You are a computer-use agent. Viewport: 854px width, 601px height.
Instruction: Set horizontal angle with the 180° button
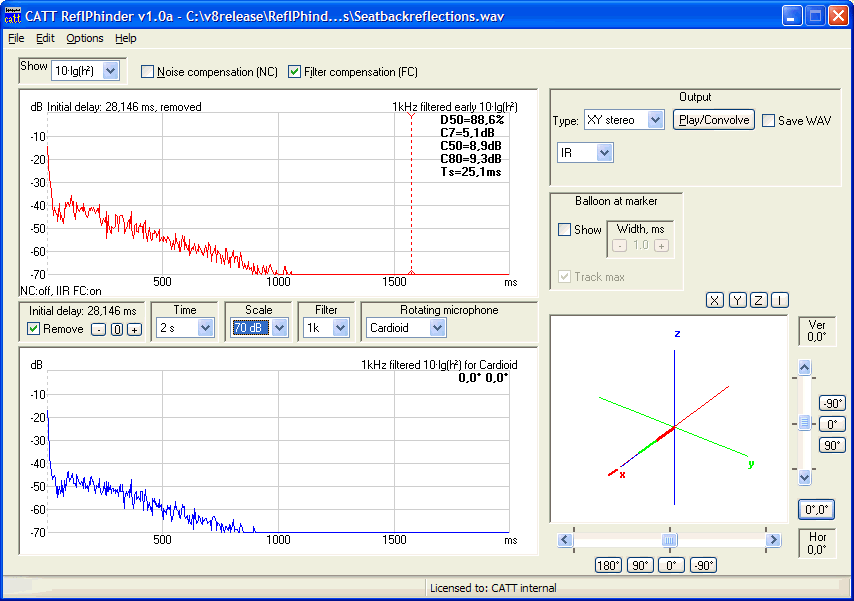610,565
